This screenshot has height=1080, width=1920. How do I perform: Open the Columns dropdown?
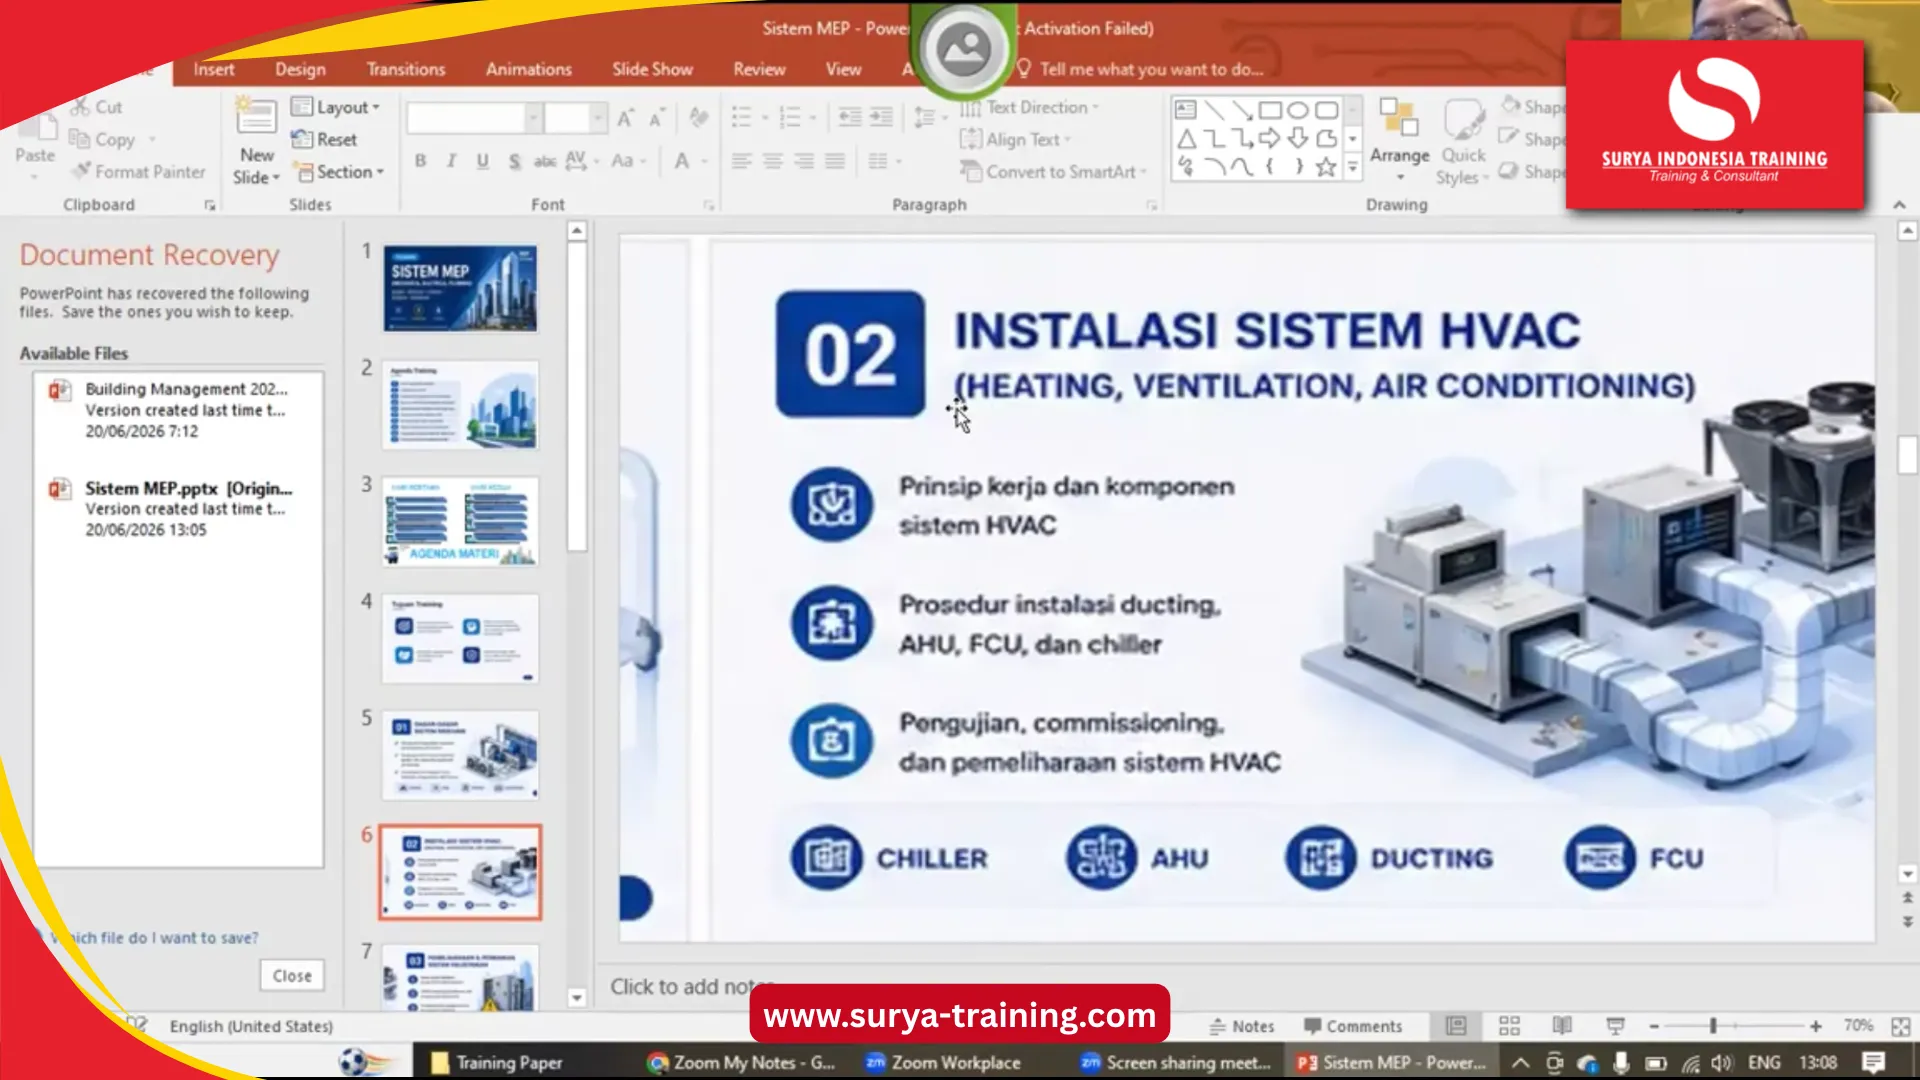pyautogui.click(x=885, y=161)
